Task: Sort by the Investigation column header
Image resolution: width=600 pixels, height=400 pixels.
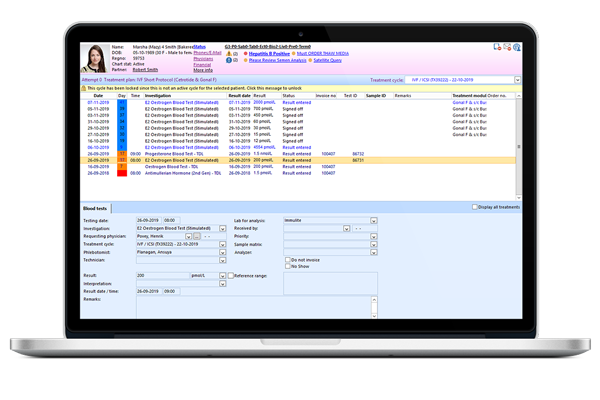Action: click(x=158, y=96)
